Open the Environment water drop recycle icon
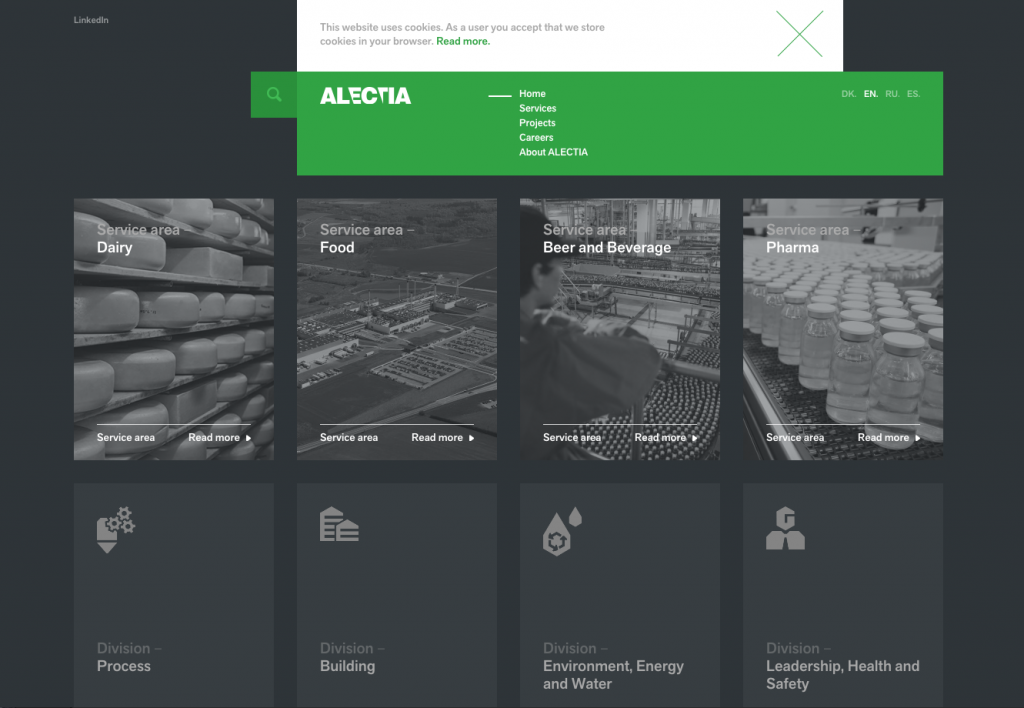 click(562, 532)
